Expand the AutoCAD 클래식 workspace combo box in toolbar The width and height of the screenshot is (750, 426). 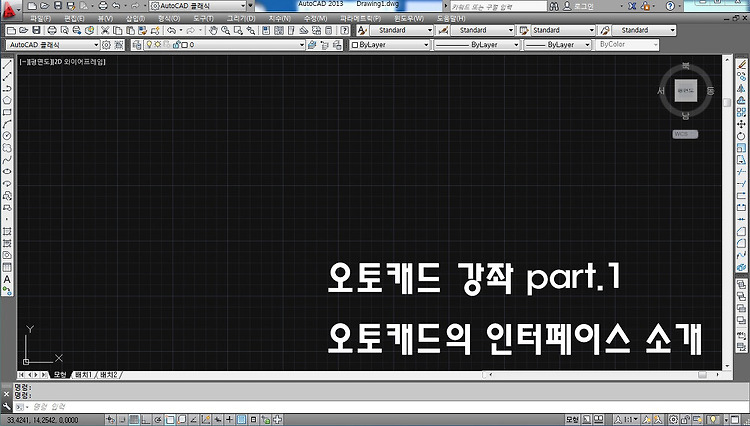[x=53, y=44]
